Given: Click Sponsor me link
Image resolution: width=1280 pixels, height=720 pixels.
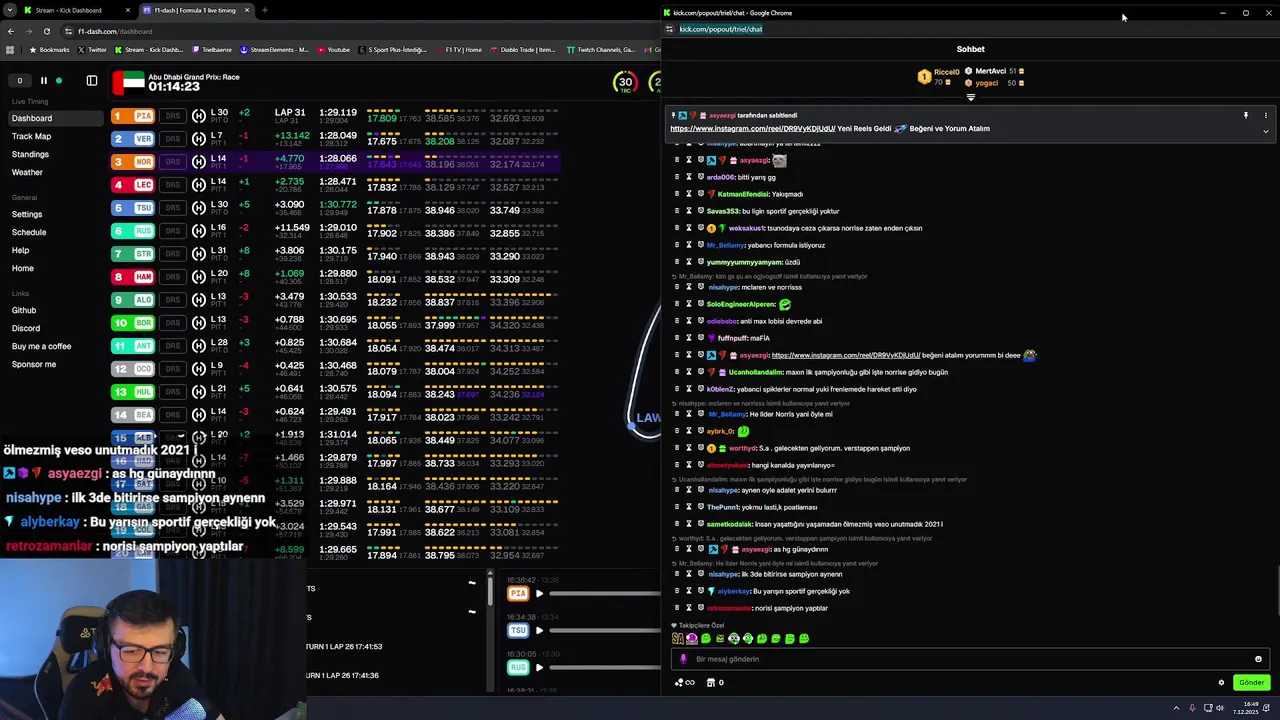Looking at the screenshot, I should coord(34,364).
